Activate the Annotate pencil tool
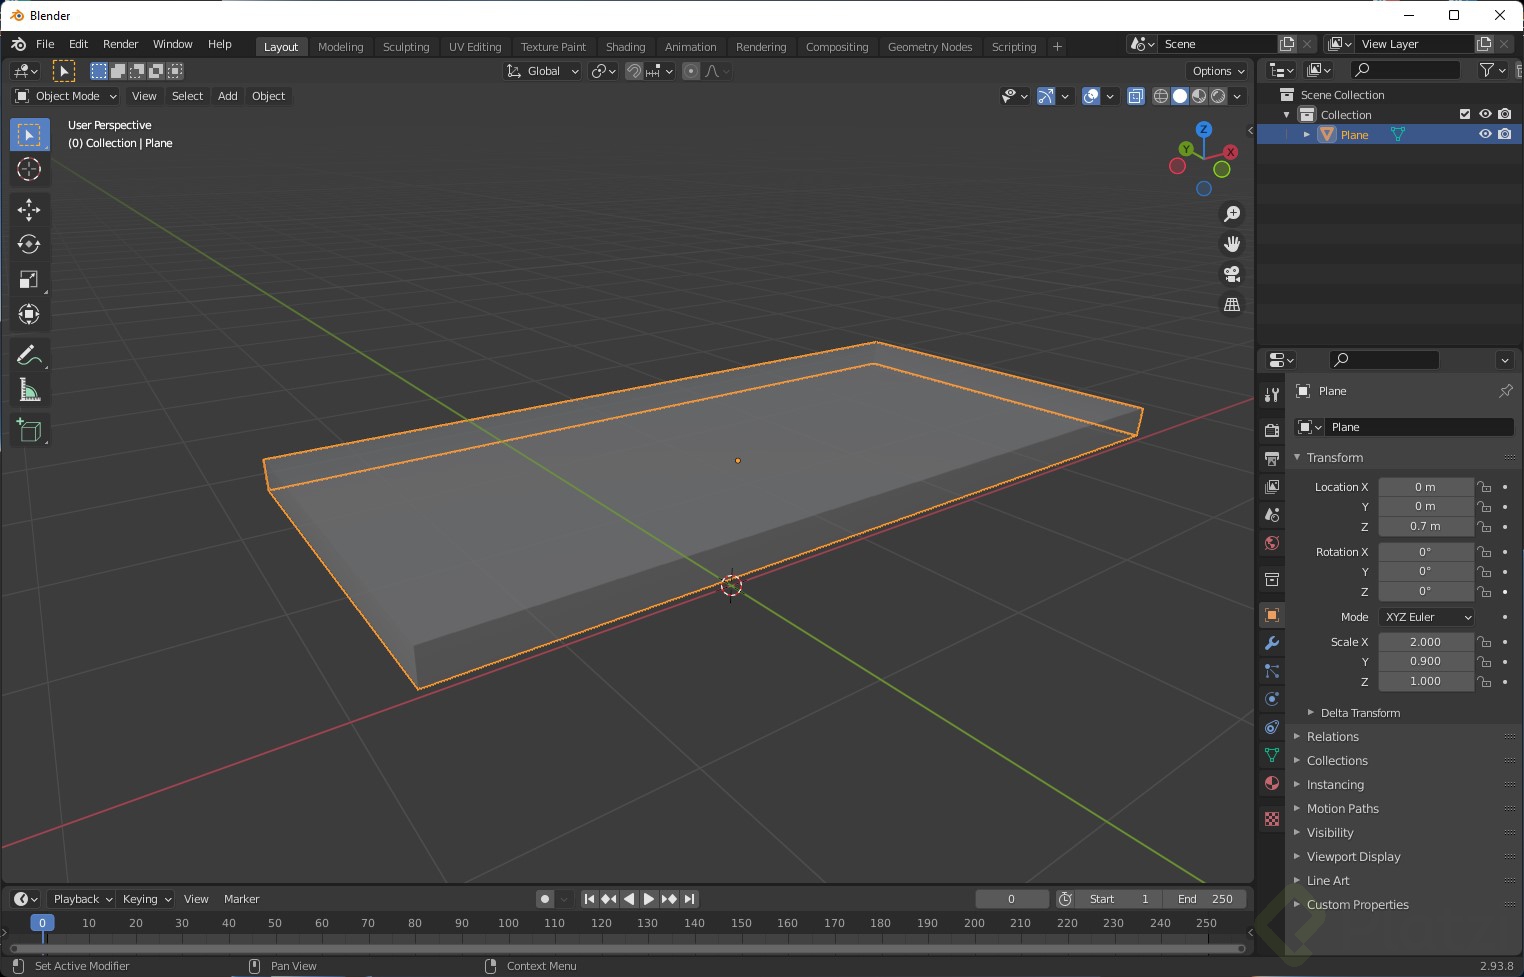This screenshot has height=977, width=1524. tap(29, 355)
